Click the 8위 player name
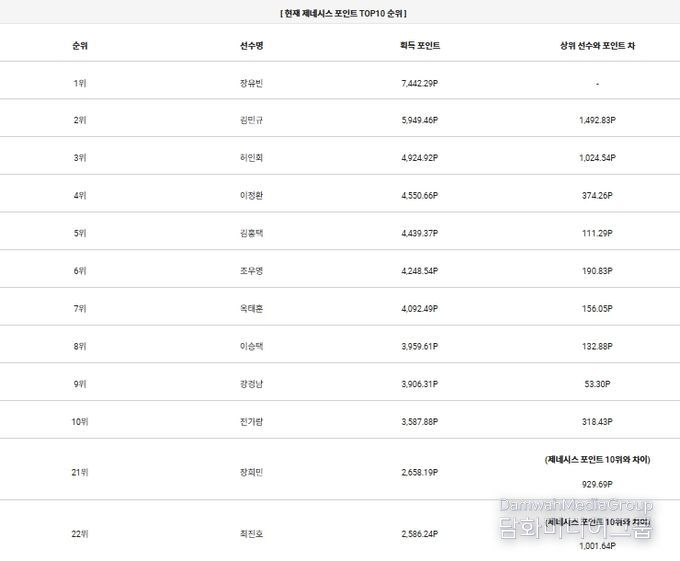680x561 pixels. click(252, 346)
